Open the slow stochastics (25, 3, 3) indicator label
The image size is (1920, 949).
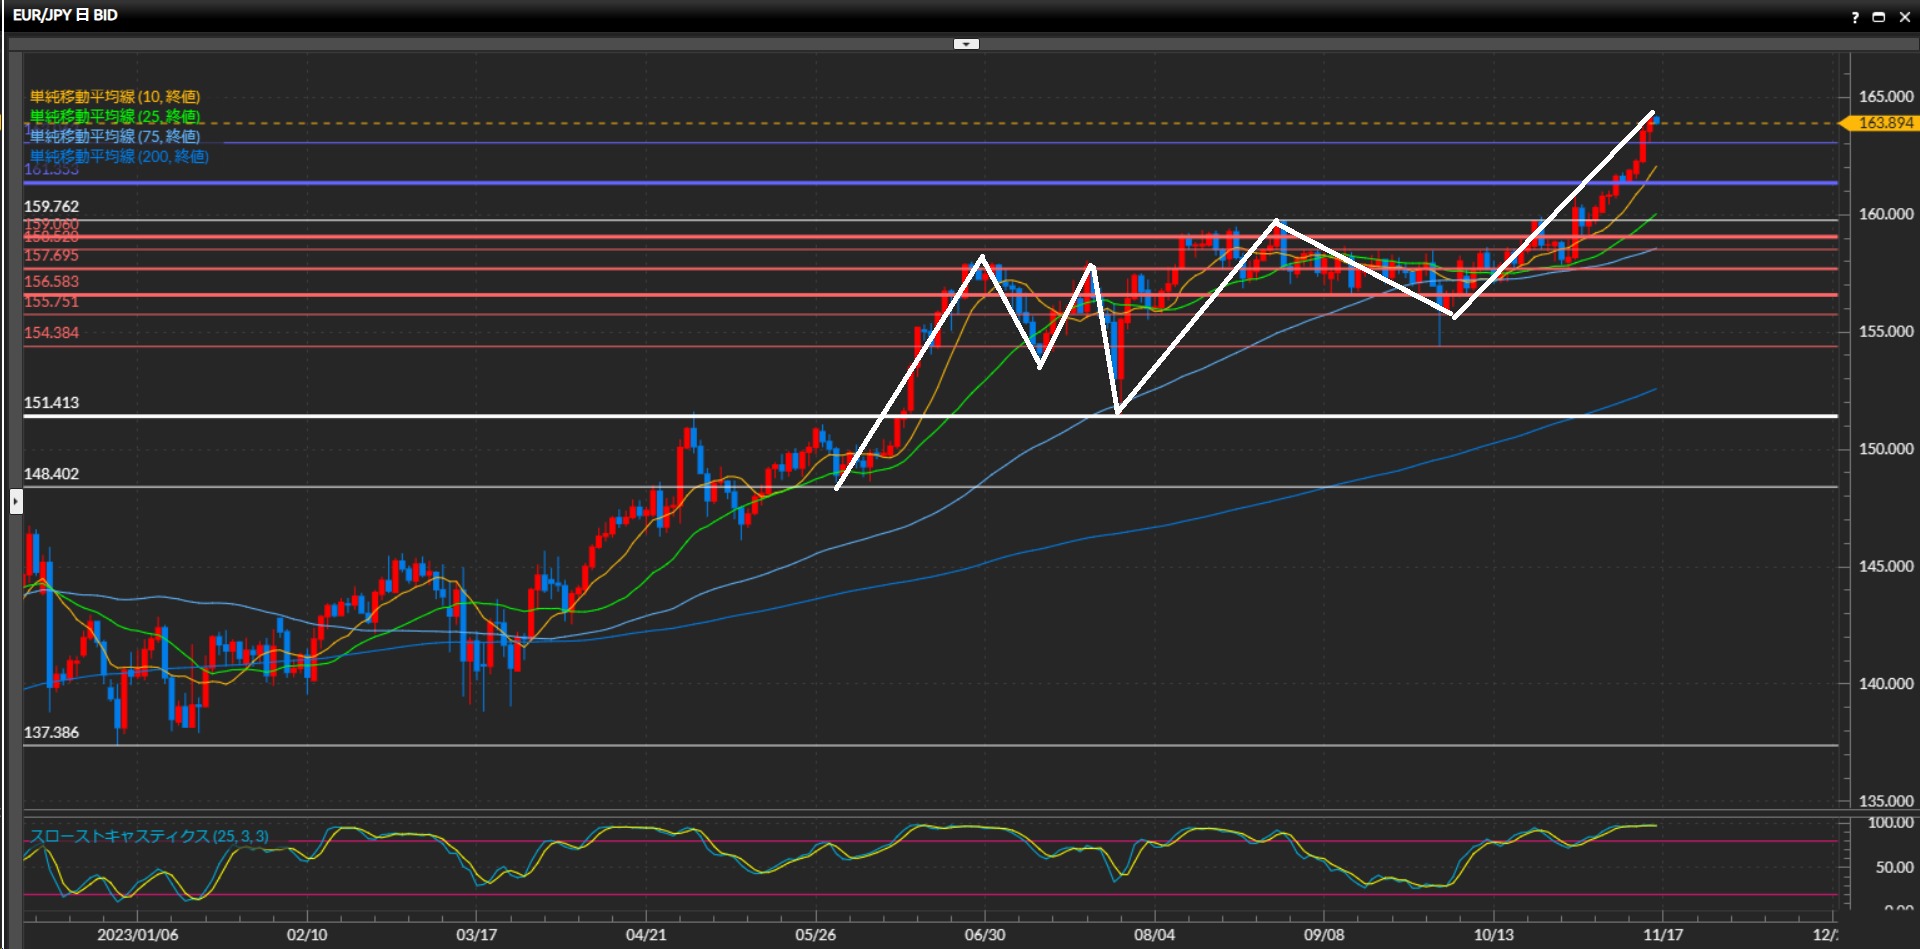click(149, 836)
